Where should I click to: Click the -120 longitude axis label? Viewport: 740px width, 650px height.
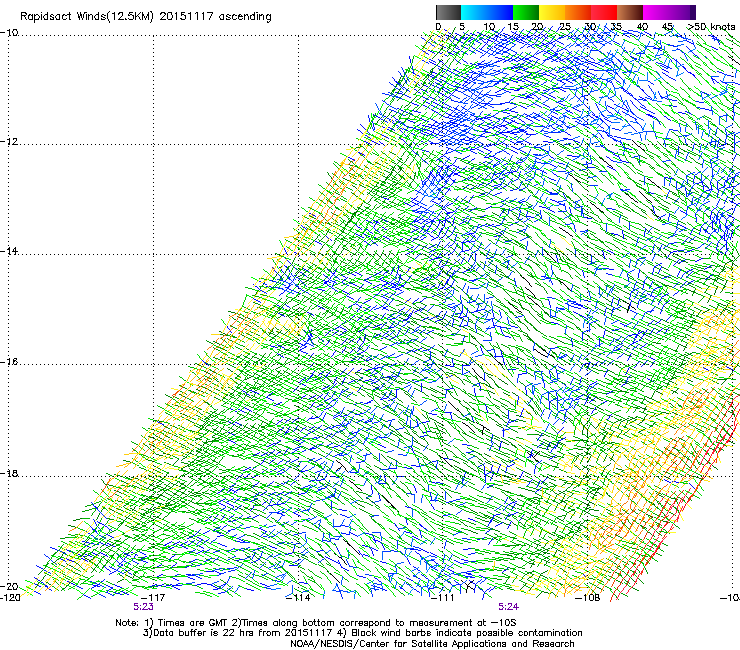tap(10, 598)
